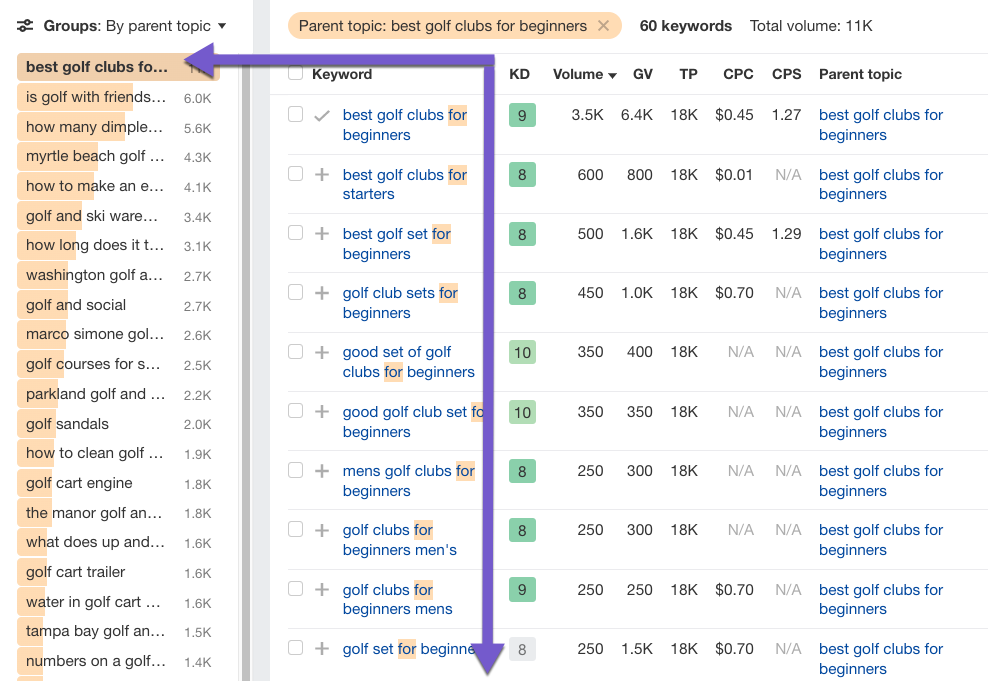Check the 'best golf clubs for beginners' keyword row
The image size is (988, 681).
tap(296, 115)
